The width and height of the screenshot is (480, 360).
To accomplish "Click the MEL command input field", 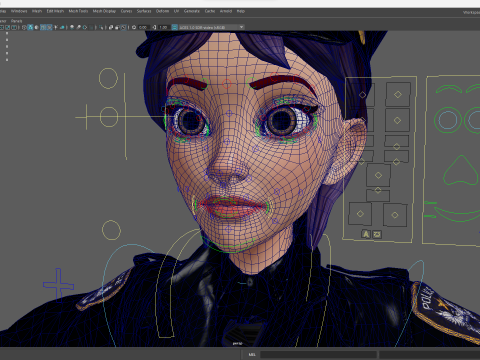I will pyautogui.click(x=318, y=354).
